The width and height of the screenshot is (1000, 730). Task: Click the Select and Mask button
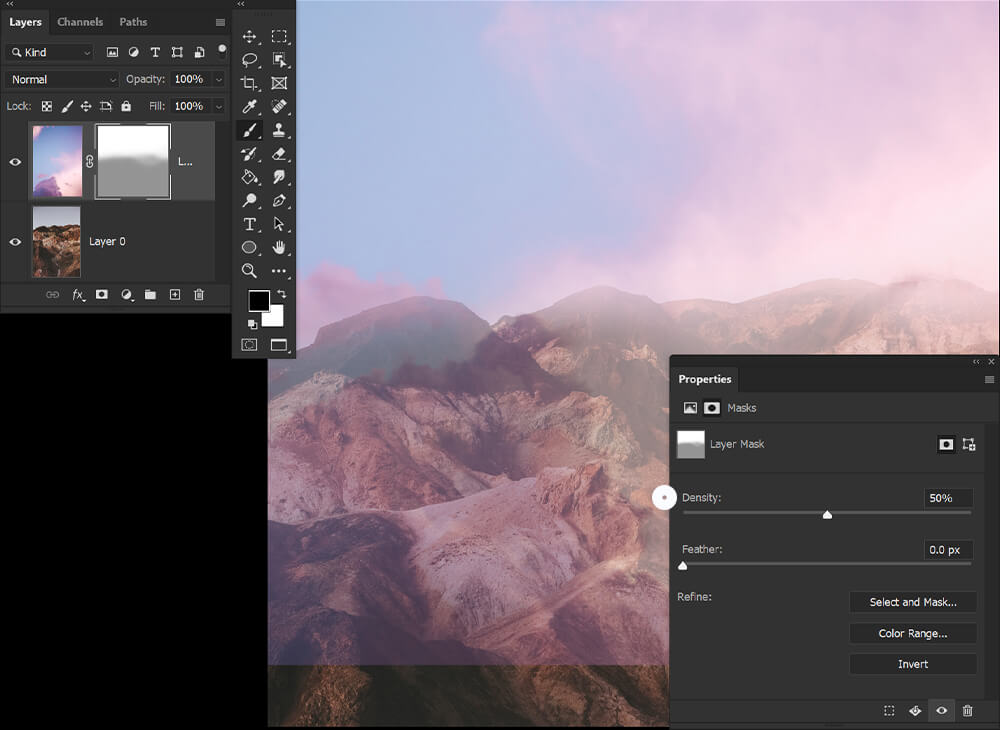click(913, 602)
